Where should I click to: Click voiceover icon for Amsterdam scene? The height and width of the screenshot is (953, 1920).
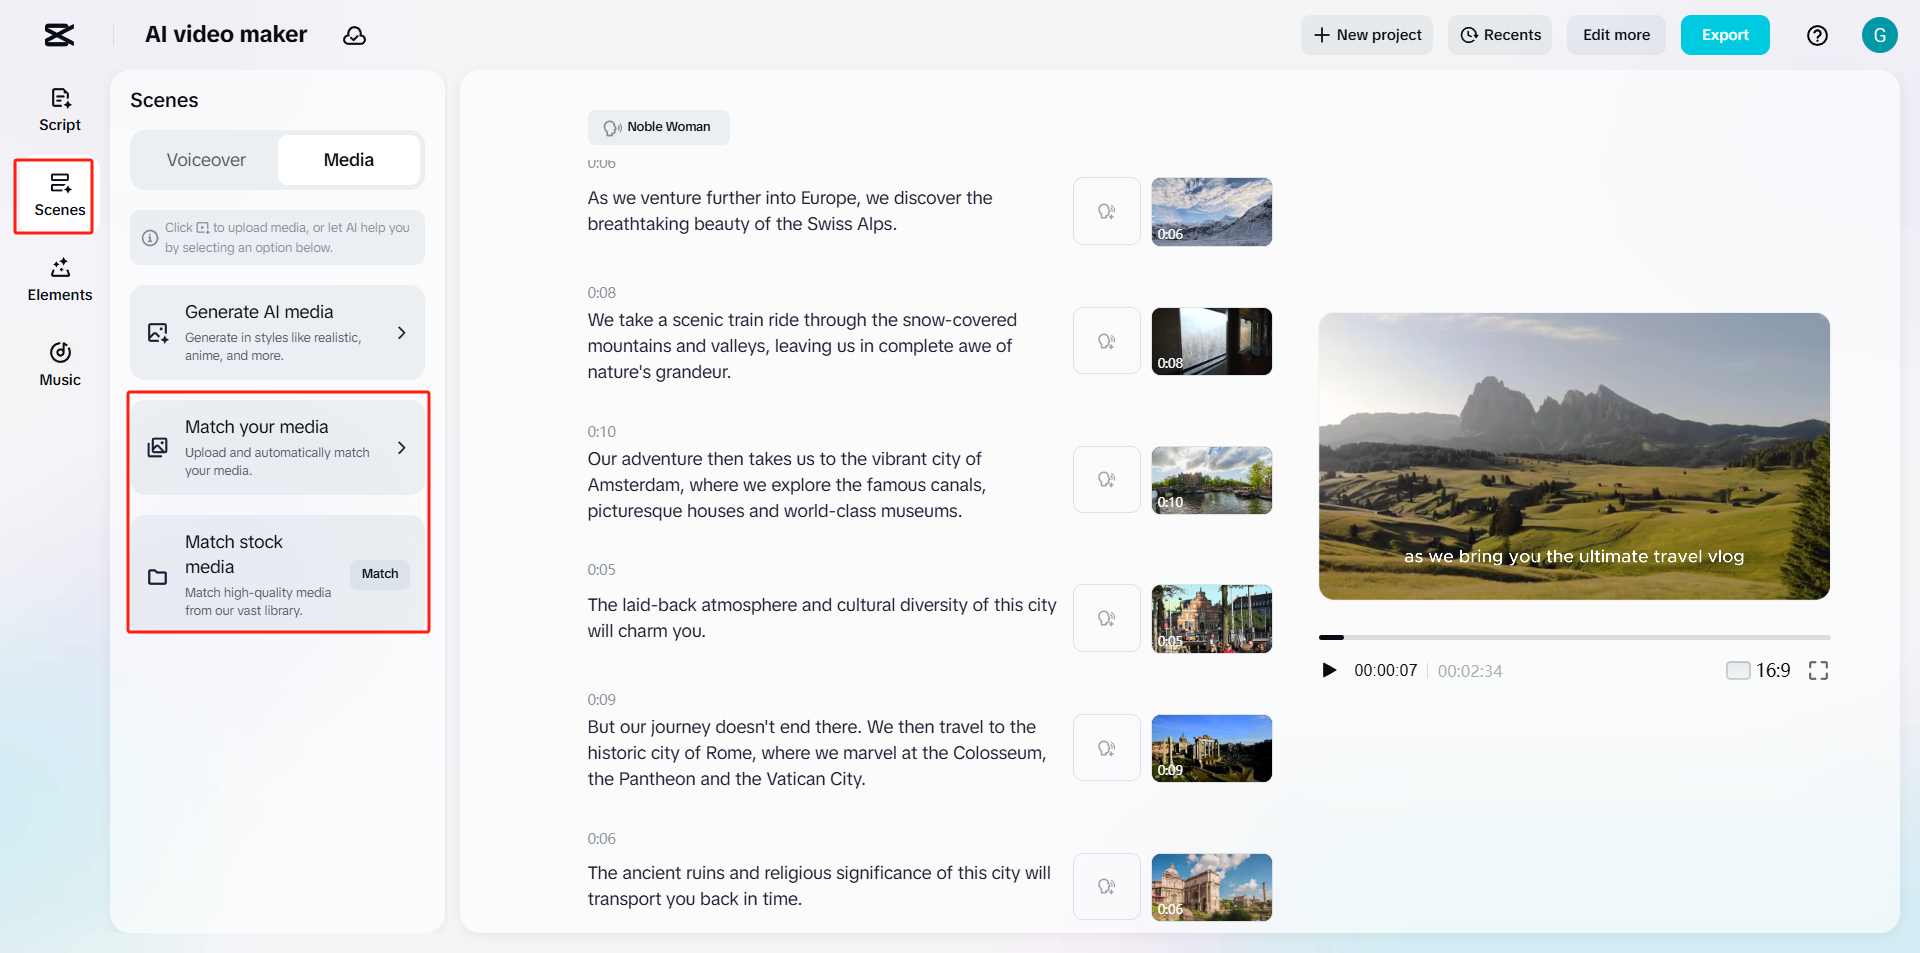pos(1107,480)
